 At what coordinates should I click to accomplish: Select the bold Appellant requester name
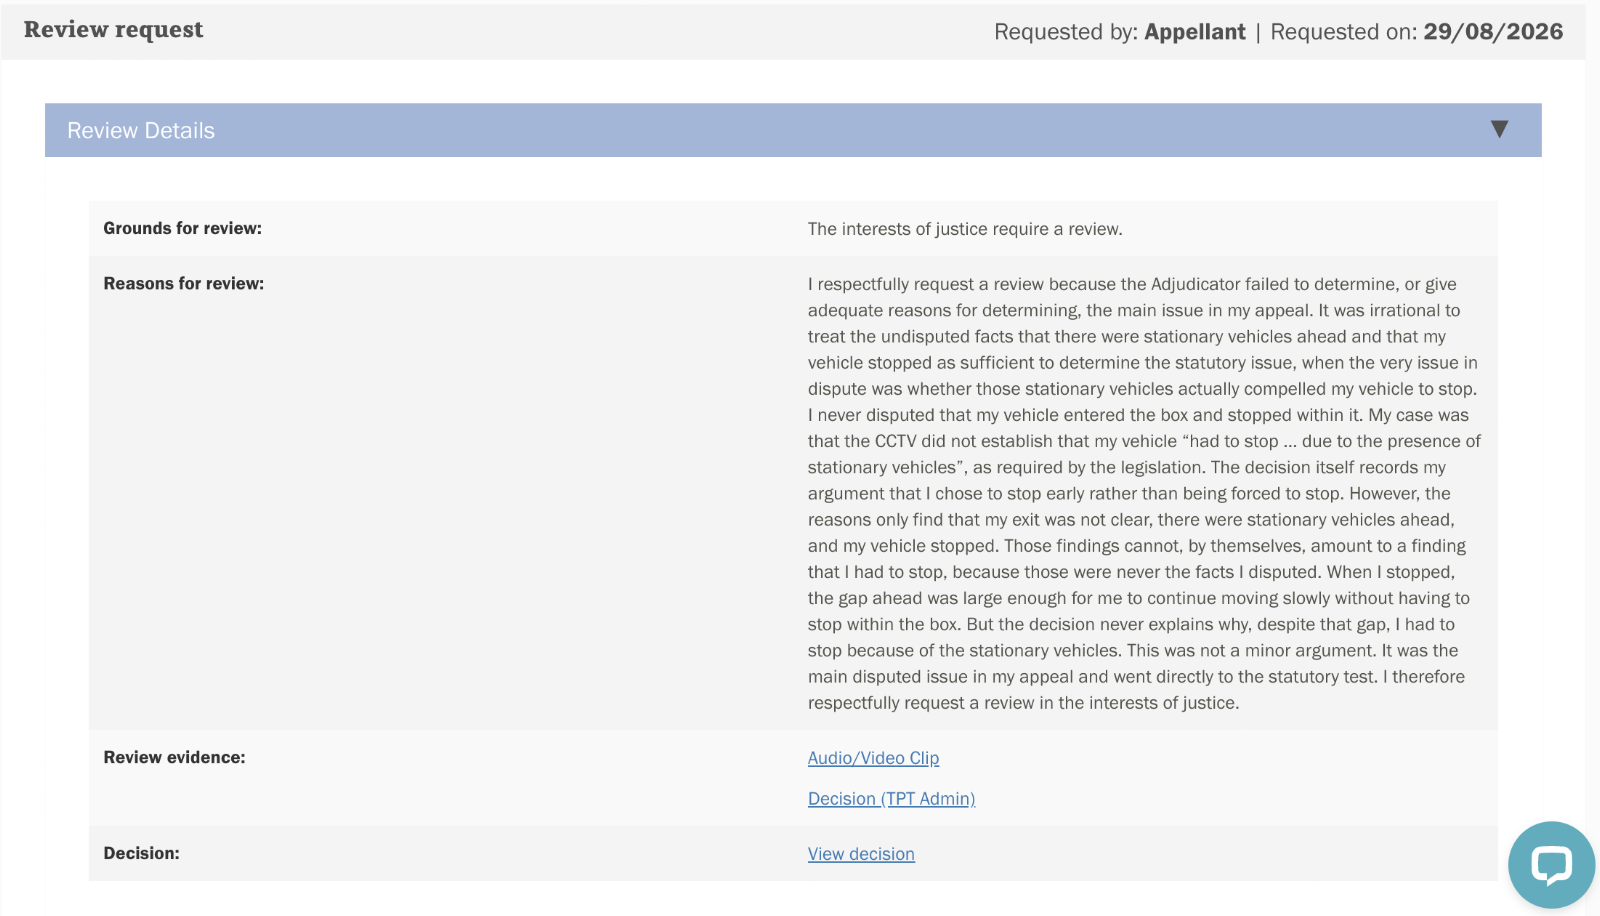[1195, 32]
